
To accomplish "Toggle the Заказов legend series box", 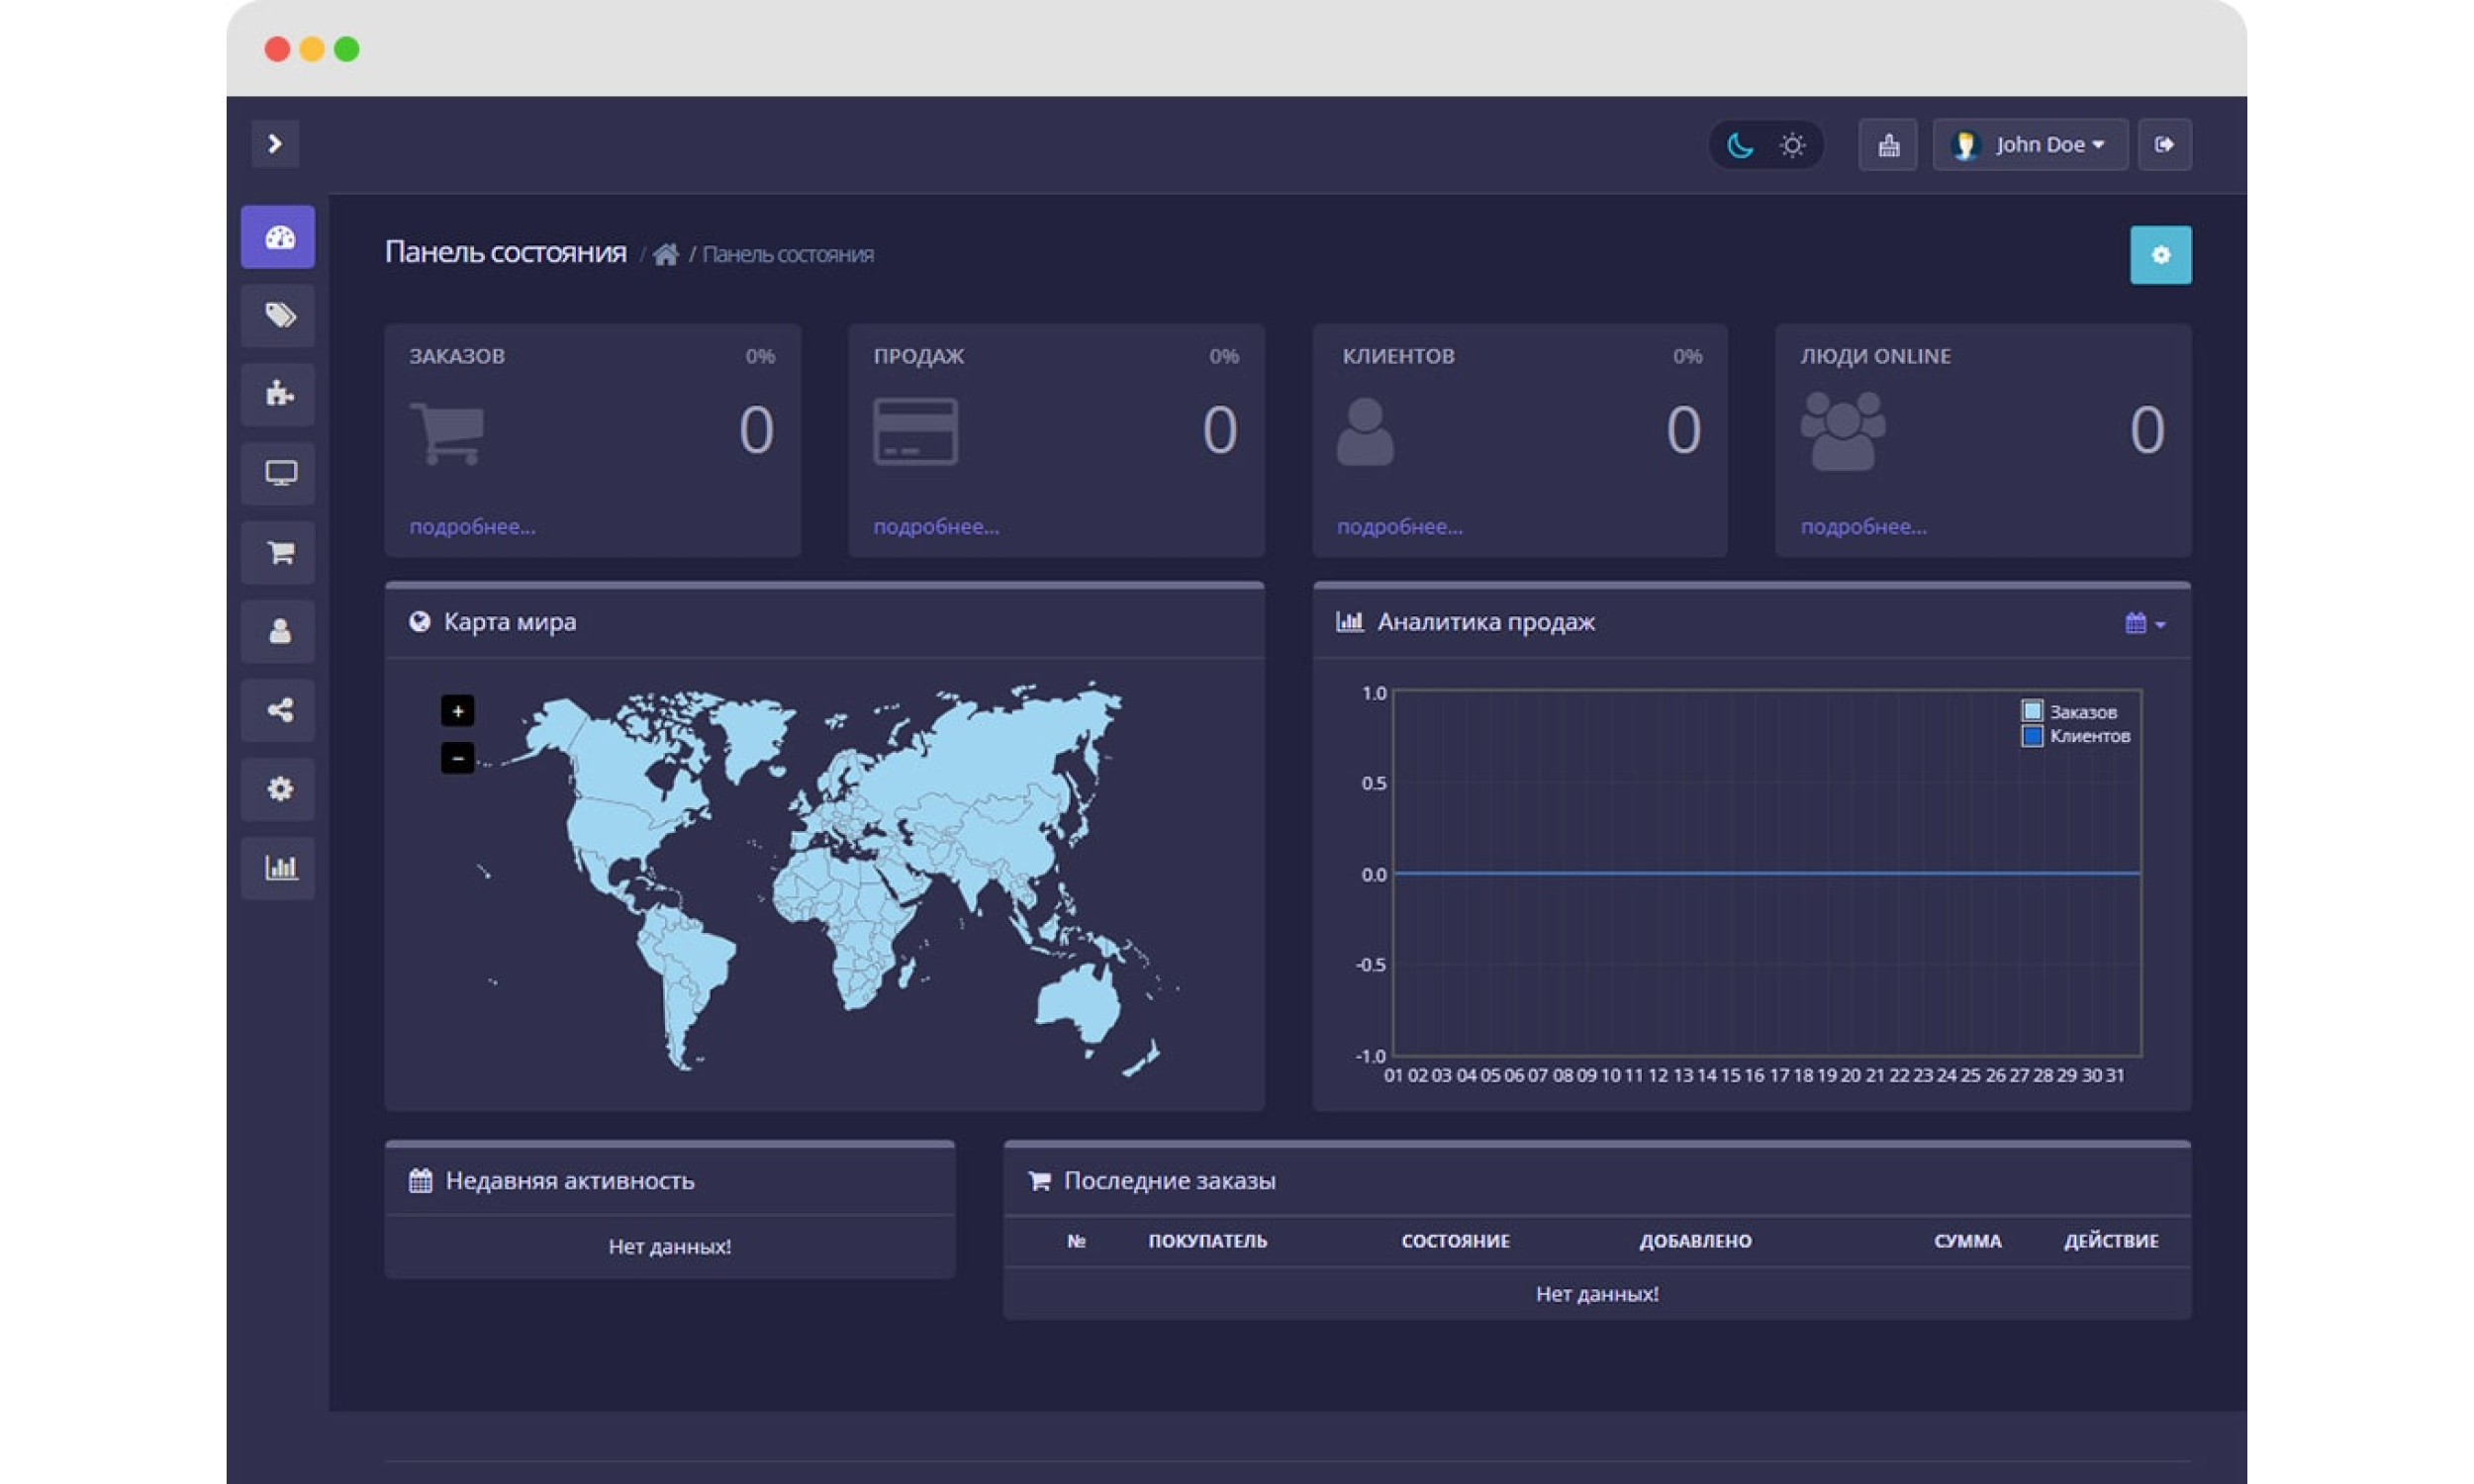I will point(2031,711).
